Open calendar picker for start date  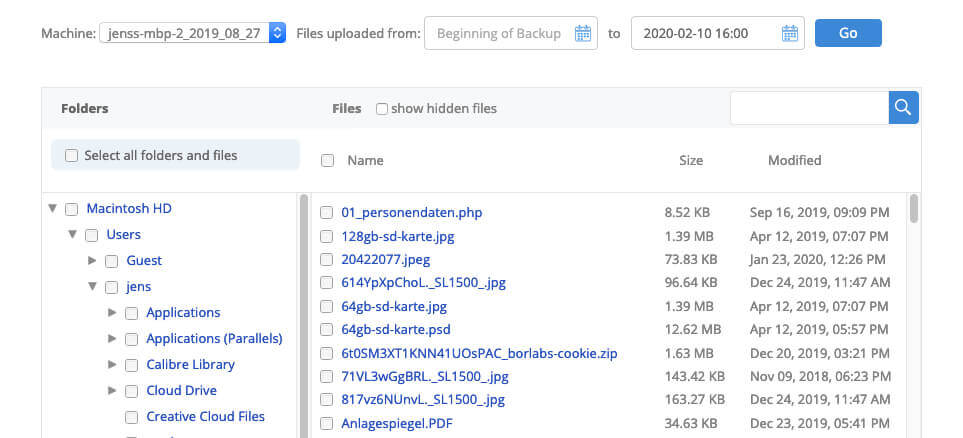pos(583,34)
